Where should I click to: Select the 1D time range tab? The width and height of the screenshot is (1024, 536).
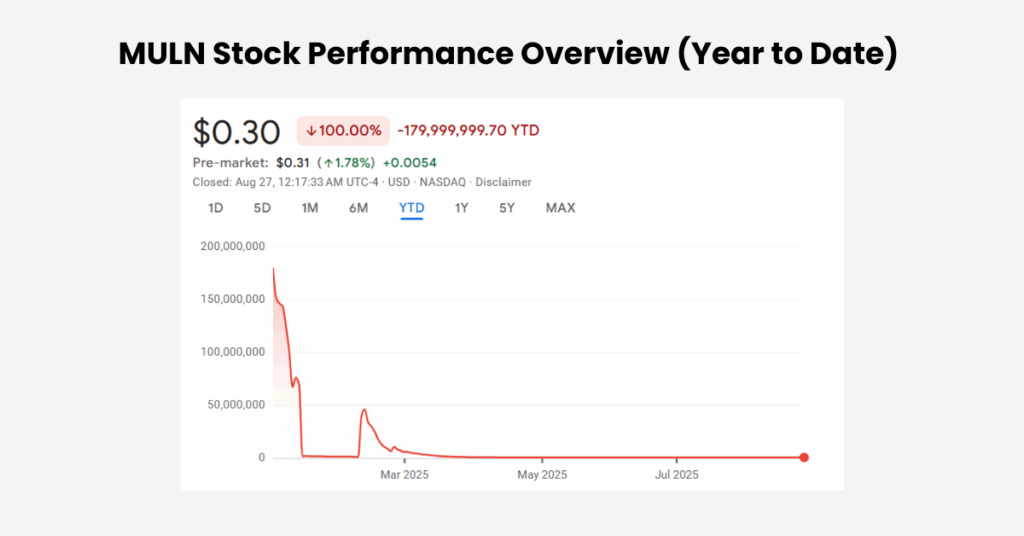click(x=216, y=208)
